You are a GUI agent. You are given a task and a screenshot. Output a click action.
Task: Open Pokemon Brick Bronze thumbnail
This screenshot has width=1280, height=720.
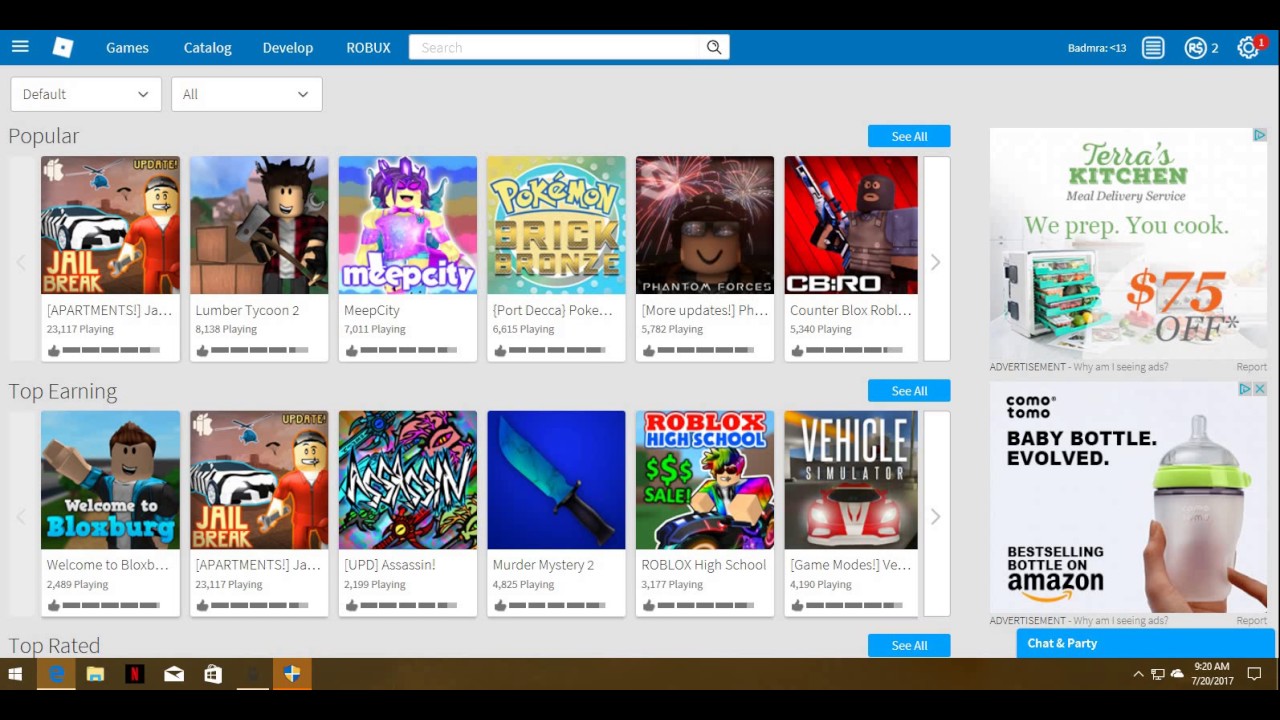(556, 225)
